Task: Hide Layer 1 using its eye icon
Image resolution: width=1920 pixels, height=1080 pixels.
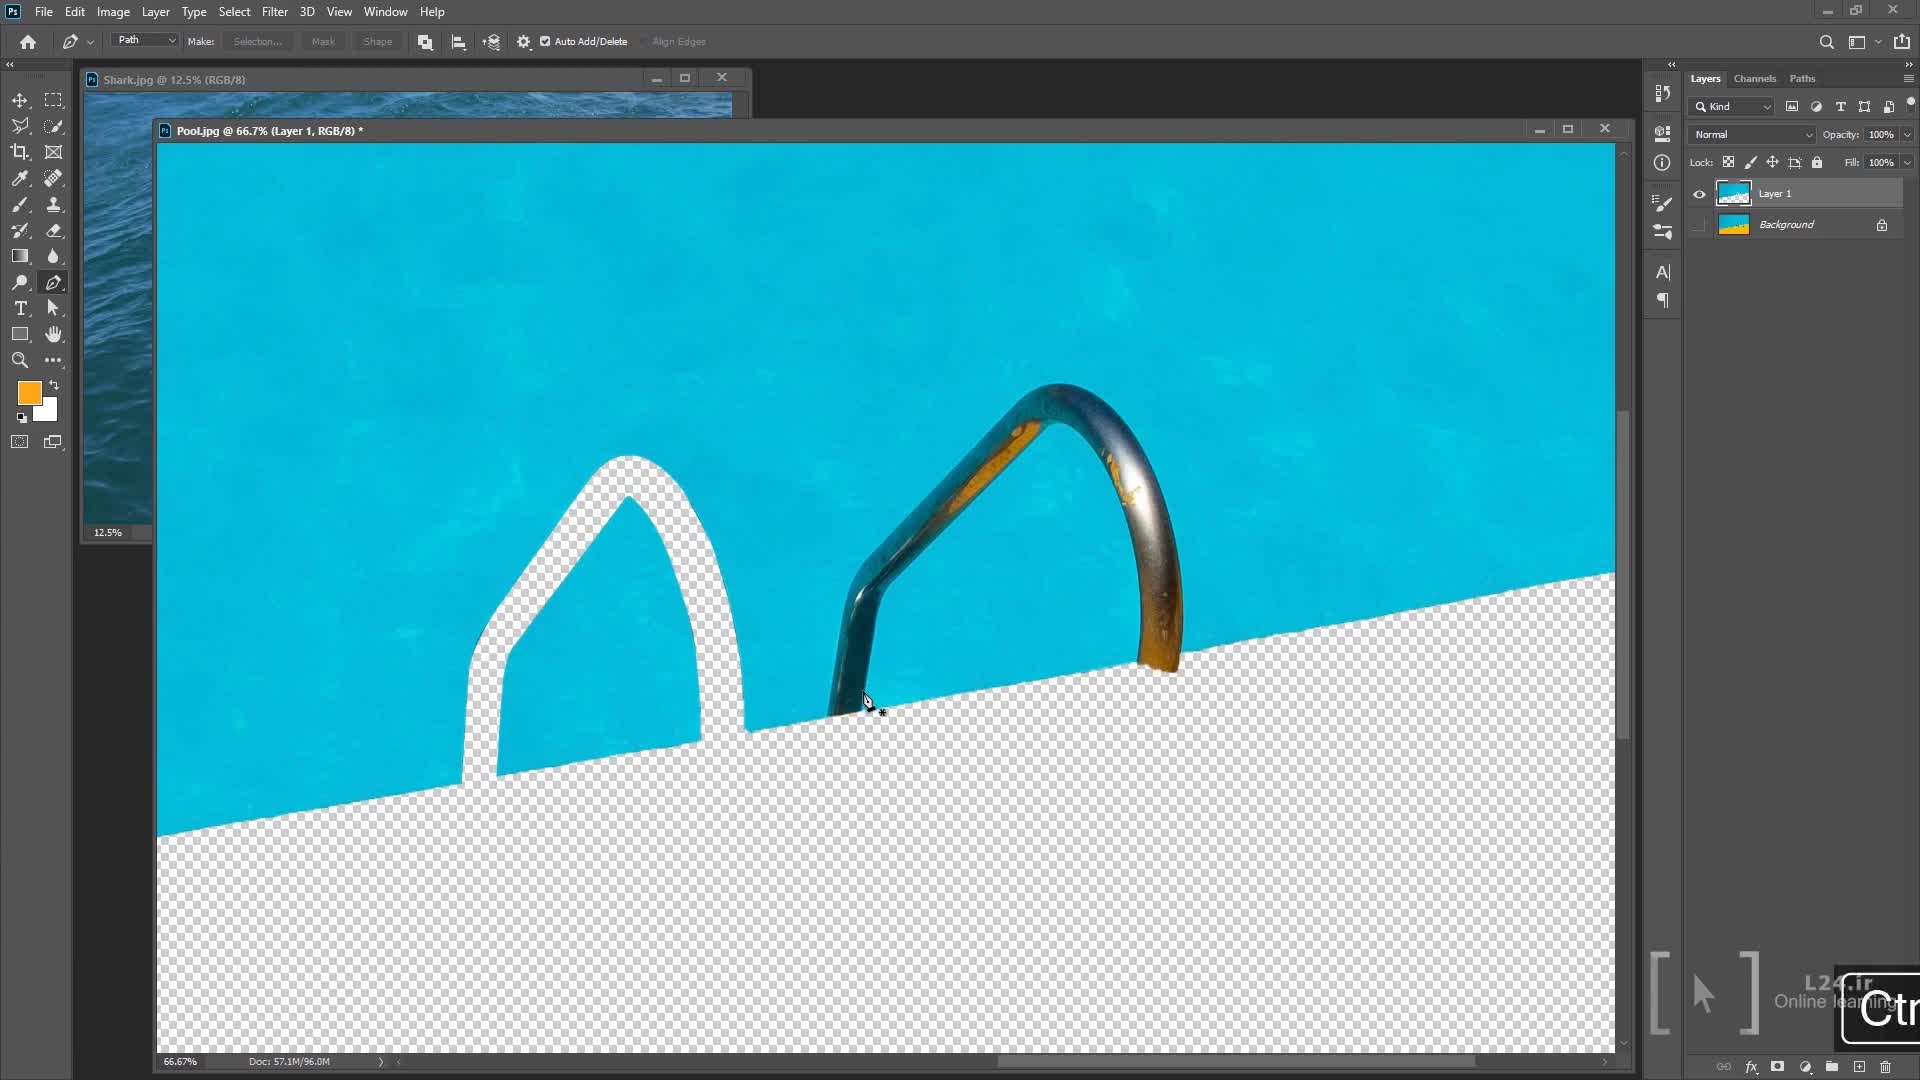Action: point(1699,194)
